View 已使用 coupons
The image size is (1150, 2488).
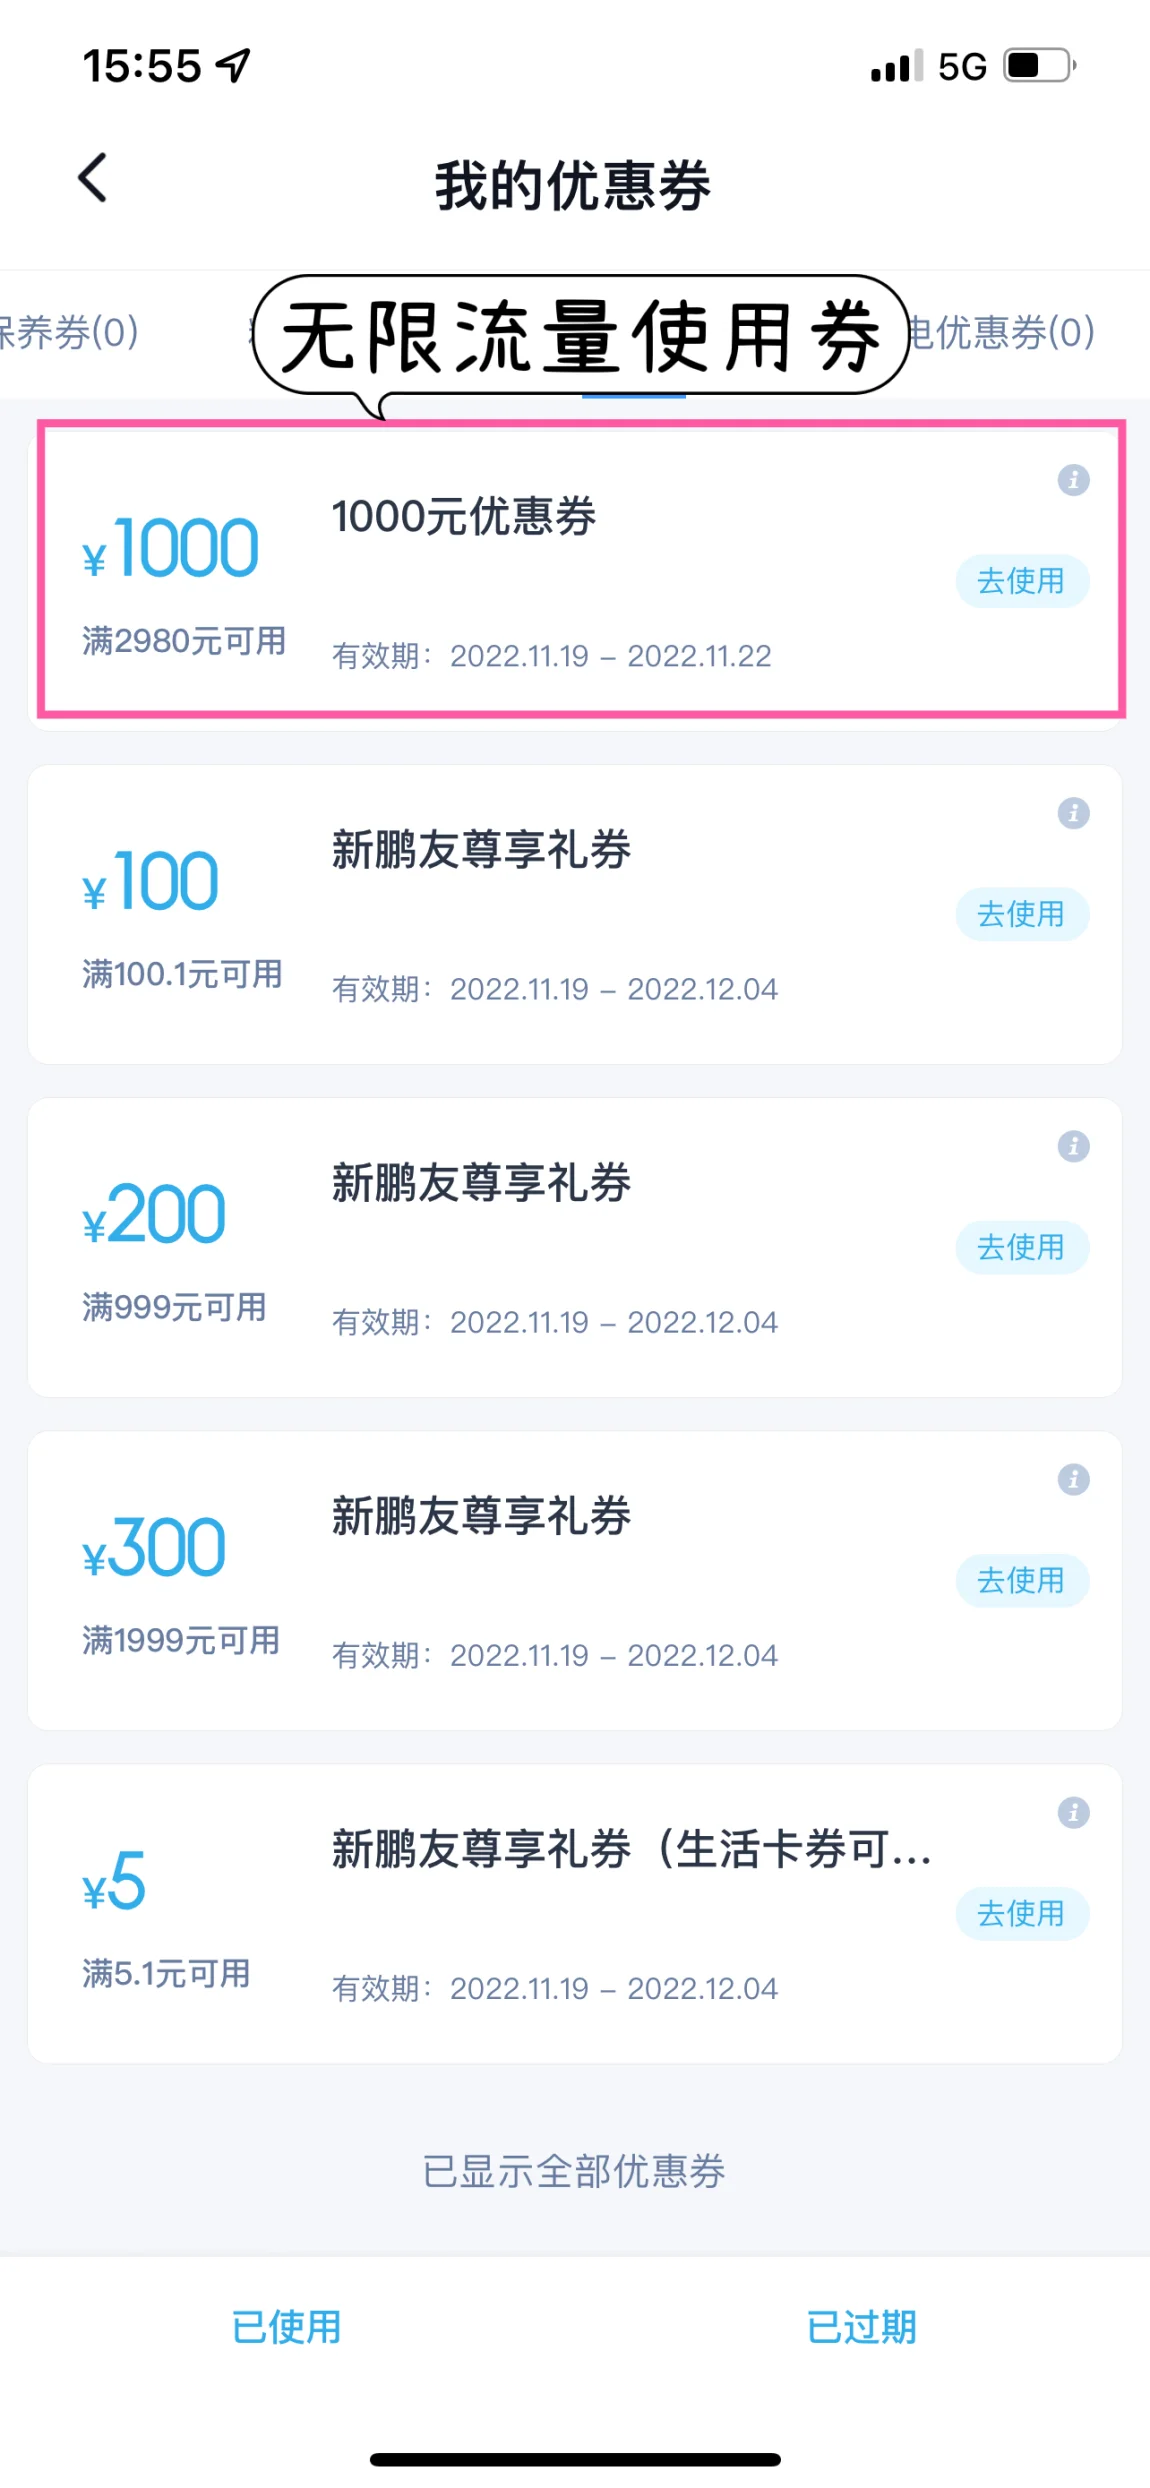(287, 2327)
